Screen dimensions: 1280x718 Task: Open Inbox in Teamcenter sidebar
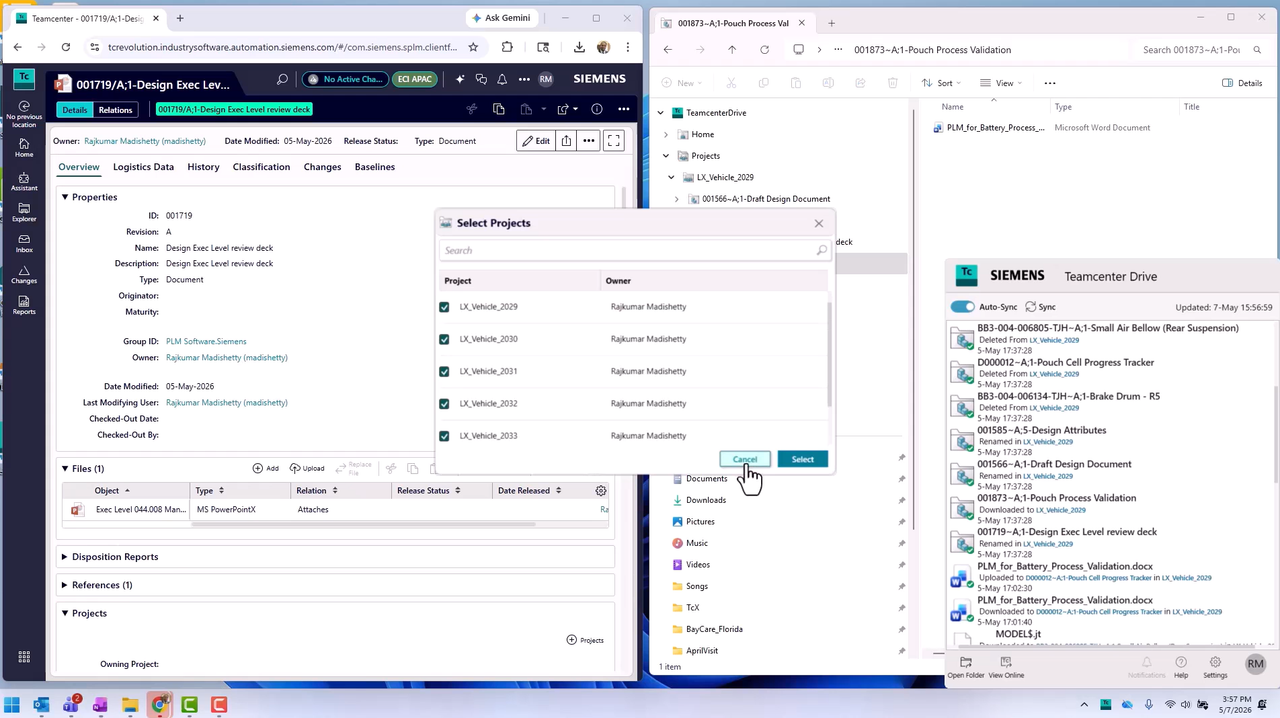click(24, 243)
